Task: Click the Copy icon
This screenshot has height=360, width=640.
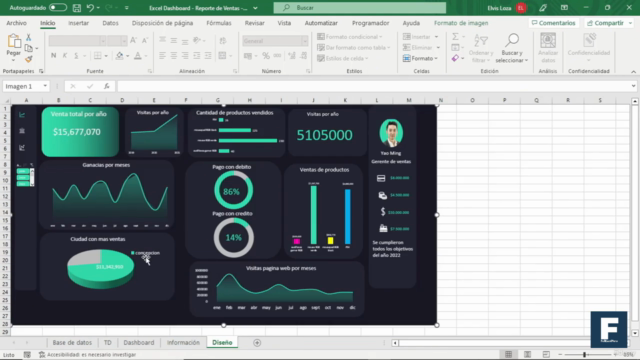Action: (29, 48)
